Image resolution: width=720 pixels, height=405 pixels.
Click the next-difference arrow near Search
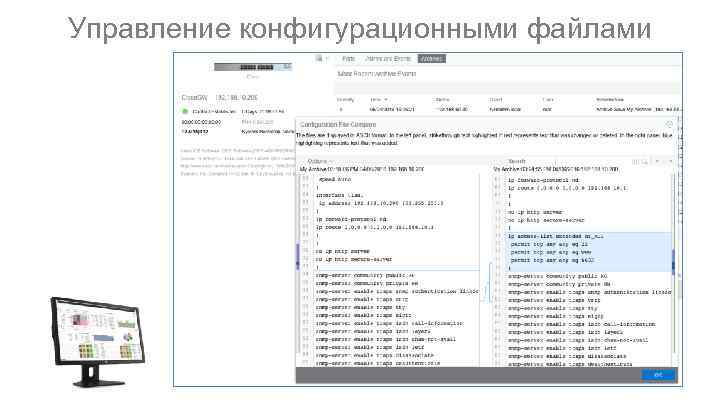[671, 162]
